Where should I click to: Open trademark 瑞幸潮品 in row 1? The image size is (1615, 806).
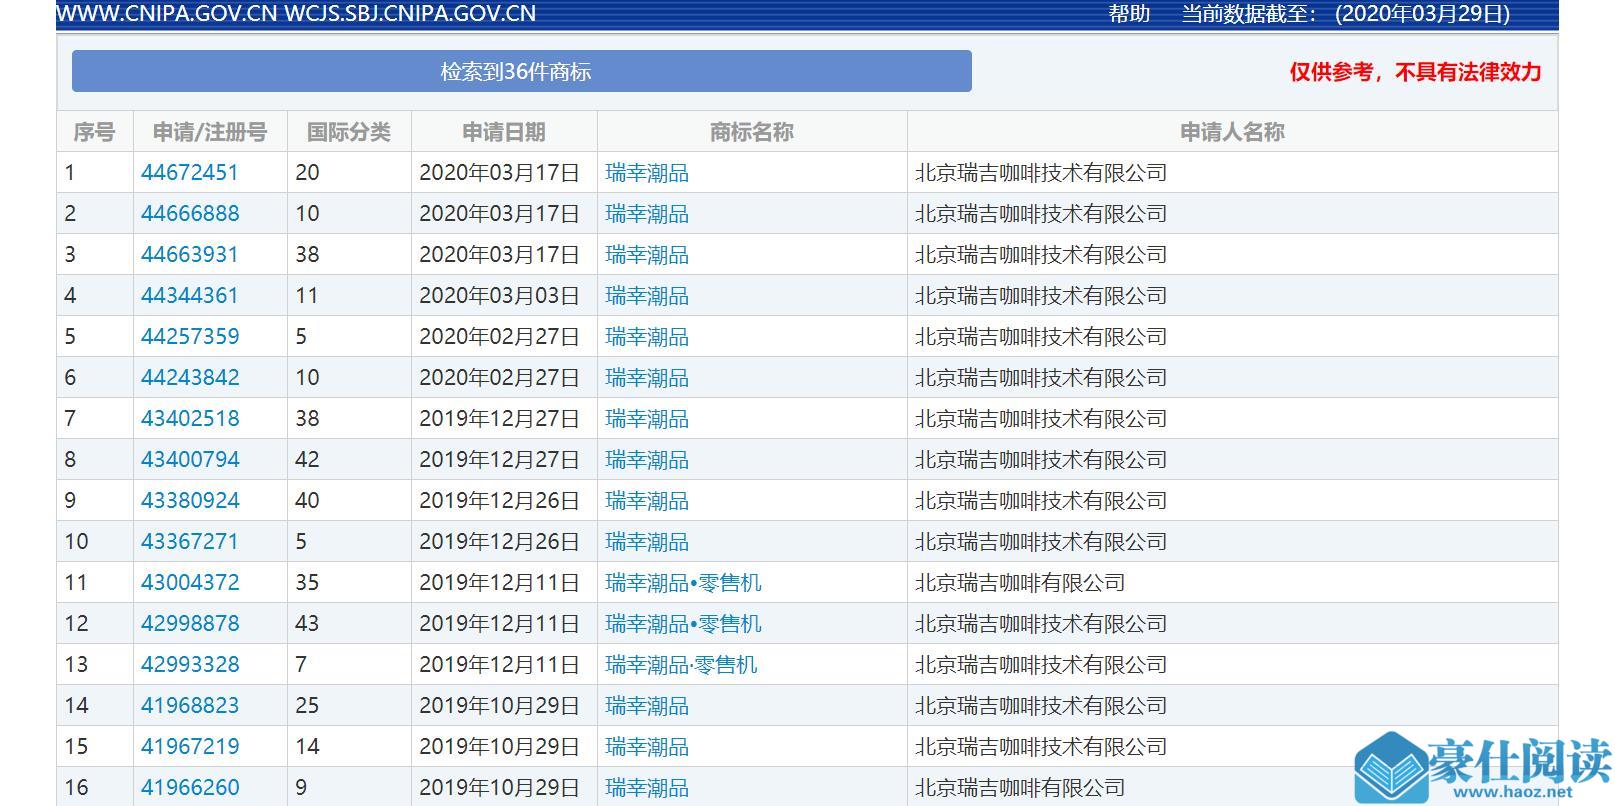tap(647, 173)
